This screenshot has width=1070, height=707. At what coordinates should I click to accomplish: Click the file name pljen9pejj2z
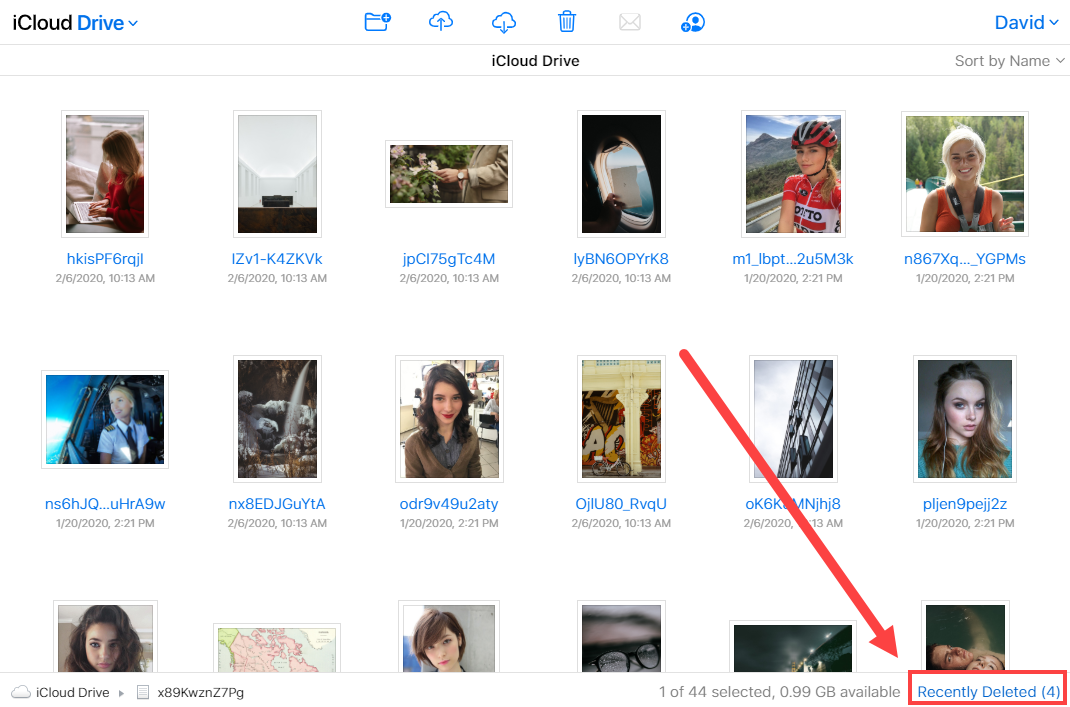tap(965, 504)
